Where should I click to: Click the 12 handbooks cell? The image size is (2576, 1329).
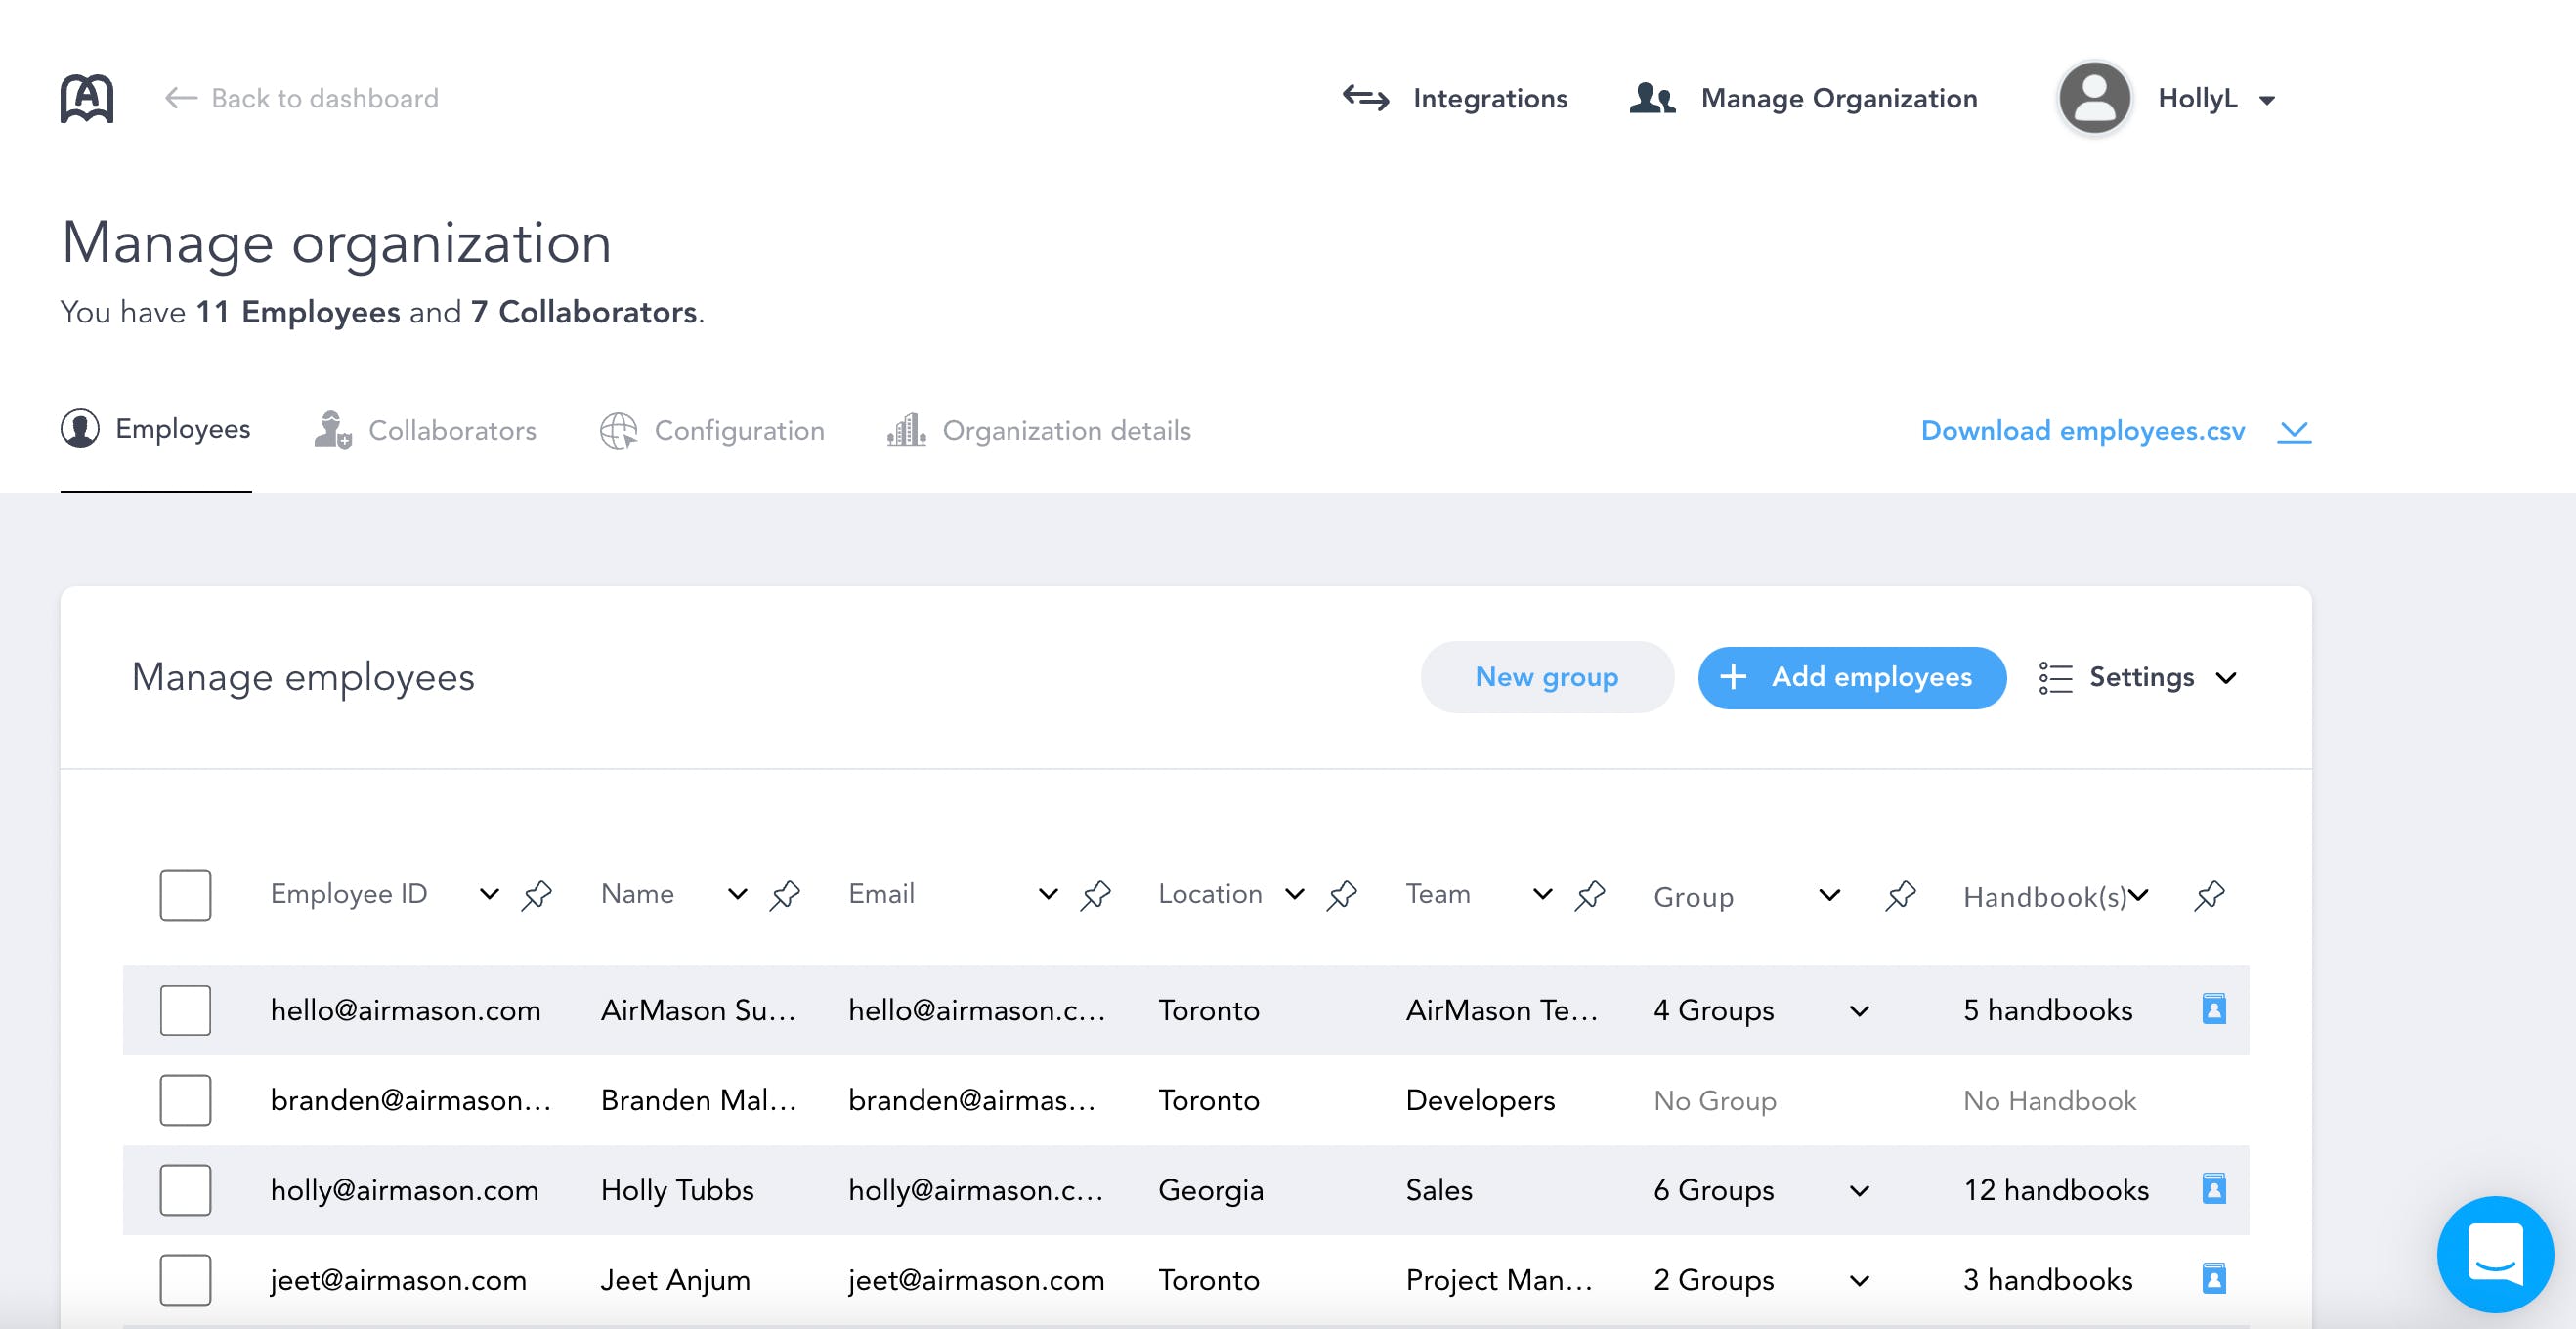click(x=2056, y=1190)
